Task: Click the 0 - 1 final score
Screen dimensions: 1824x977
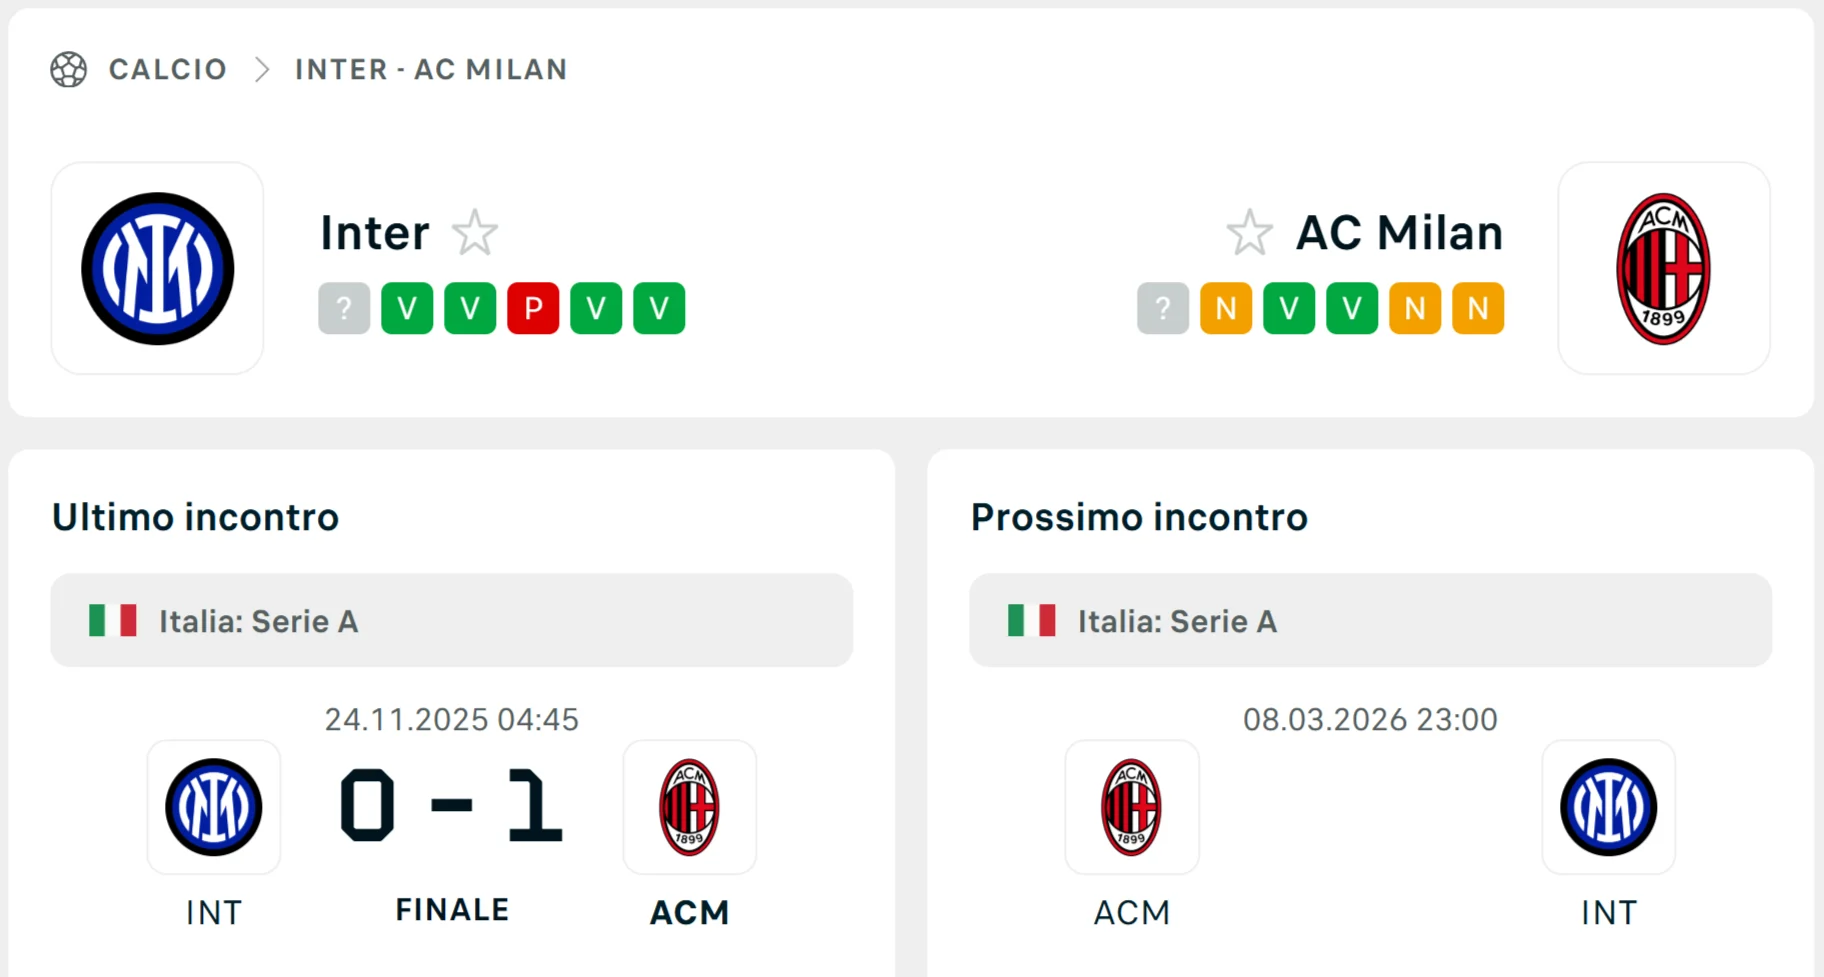Action: 452,806
